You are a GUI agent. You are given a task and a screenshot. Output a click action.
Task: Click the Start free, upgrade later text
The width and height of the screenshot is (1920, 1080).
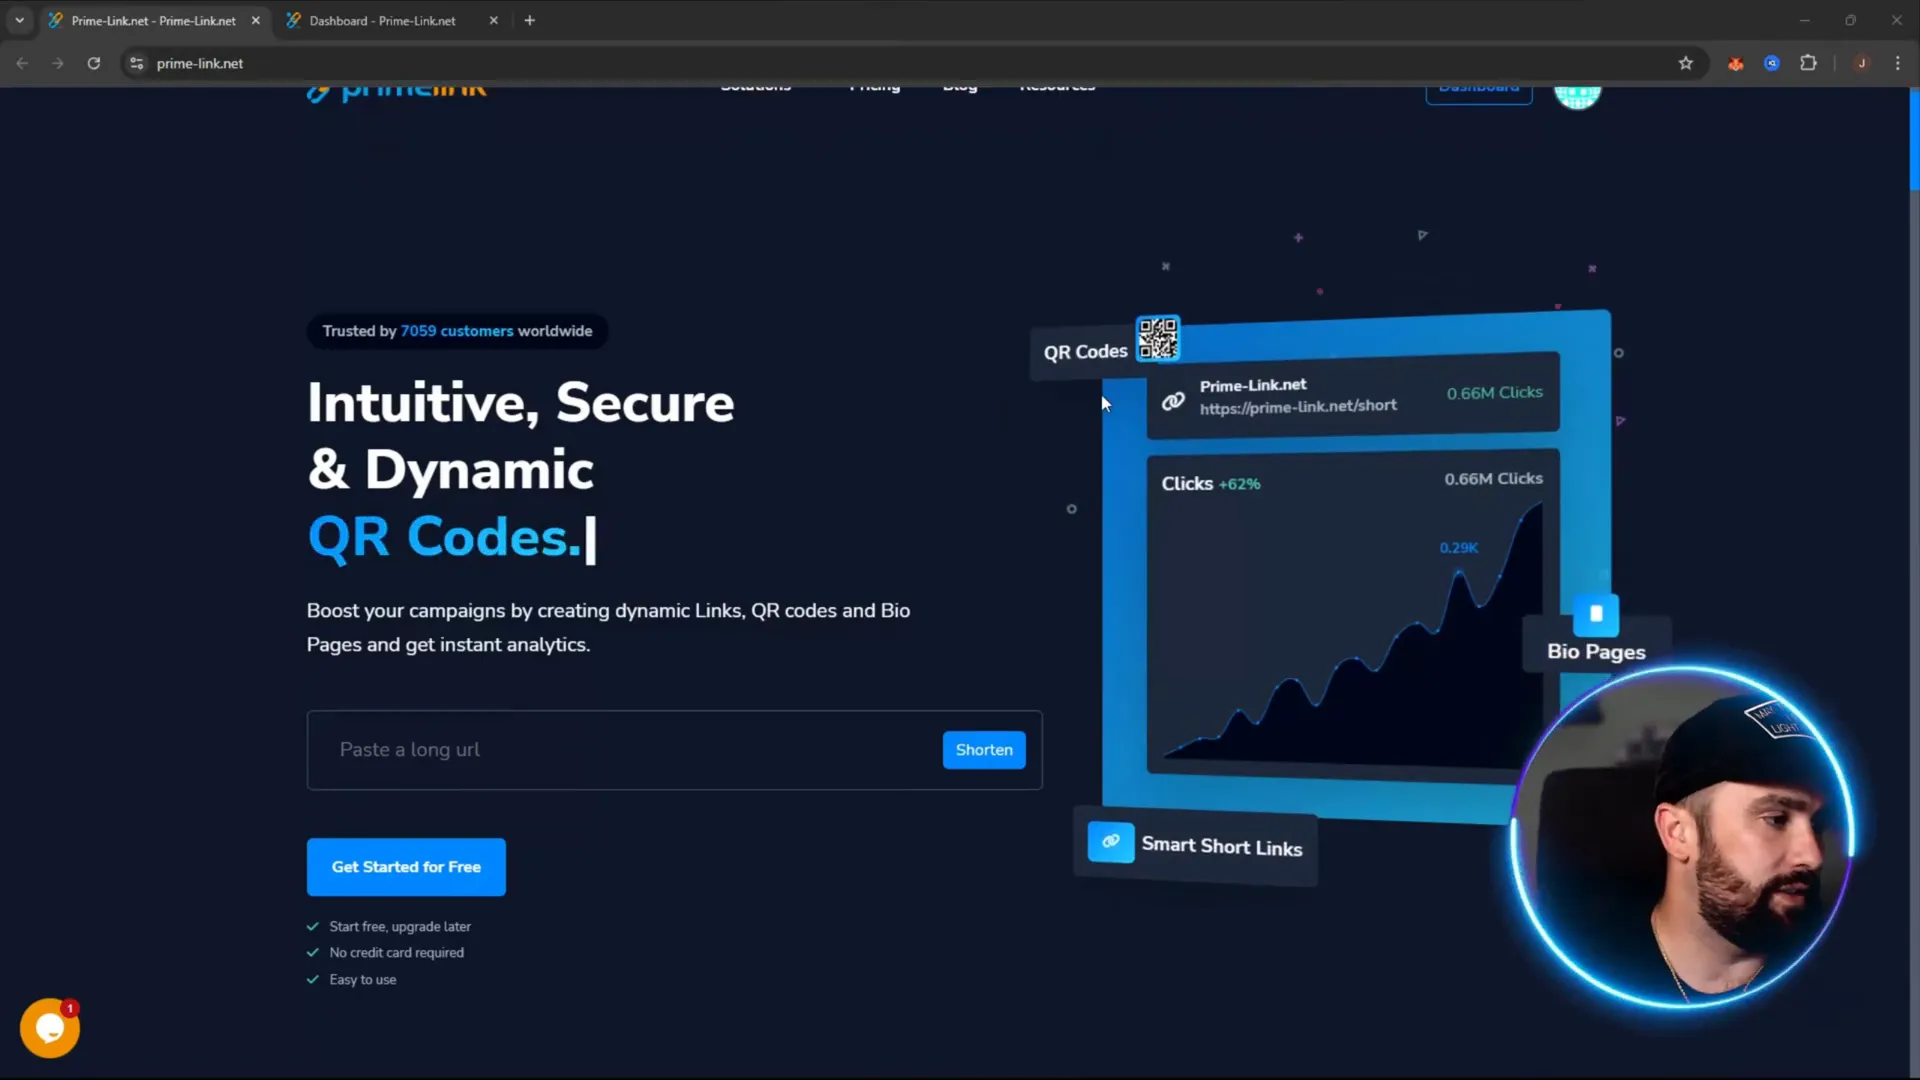[x=400, y=927]
